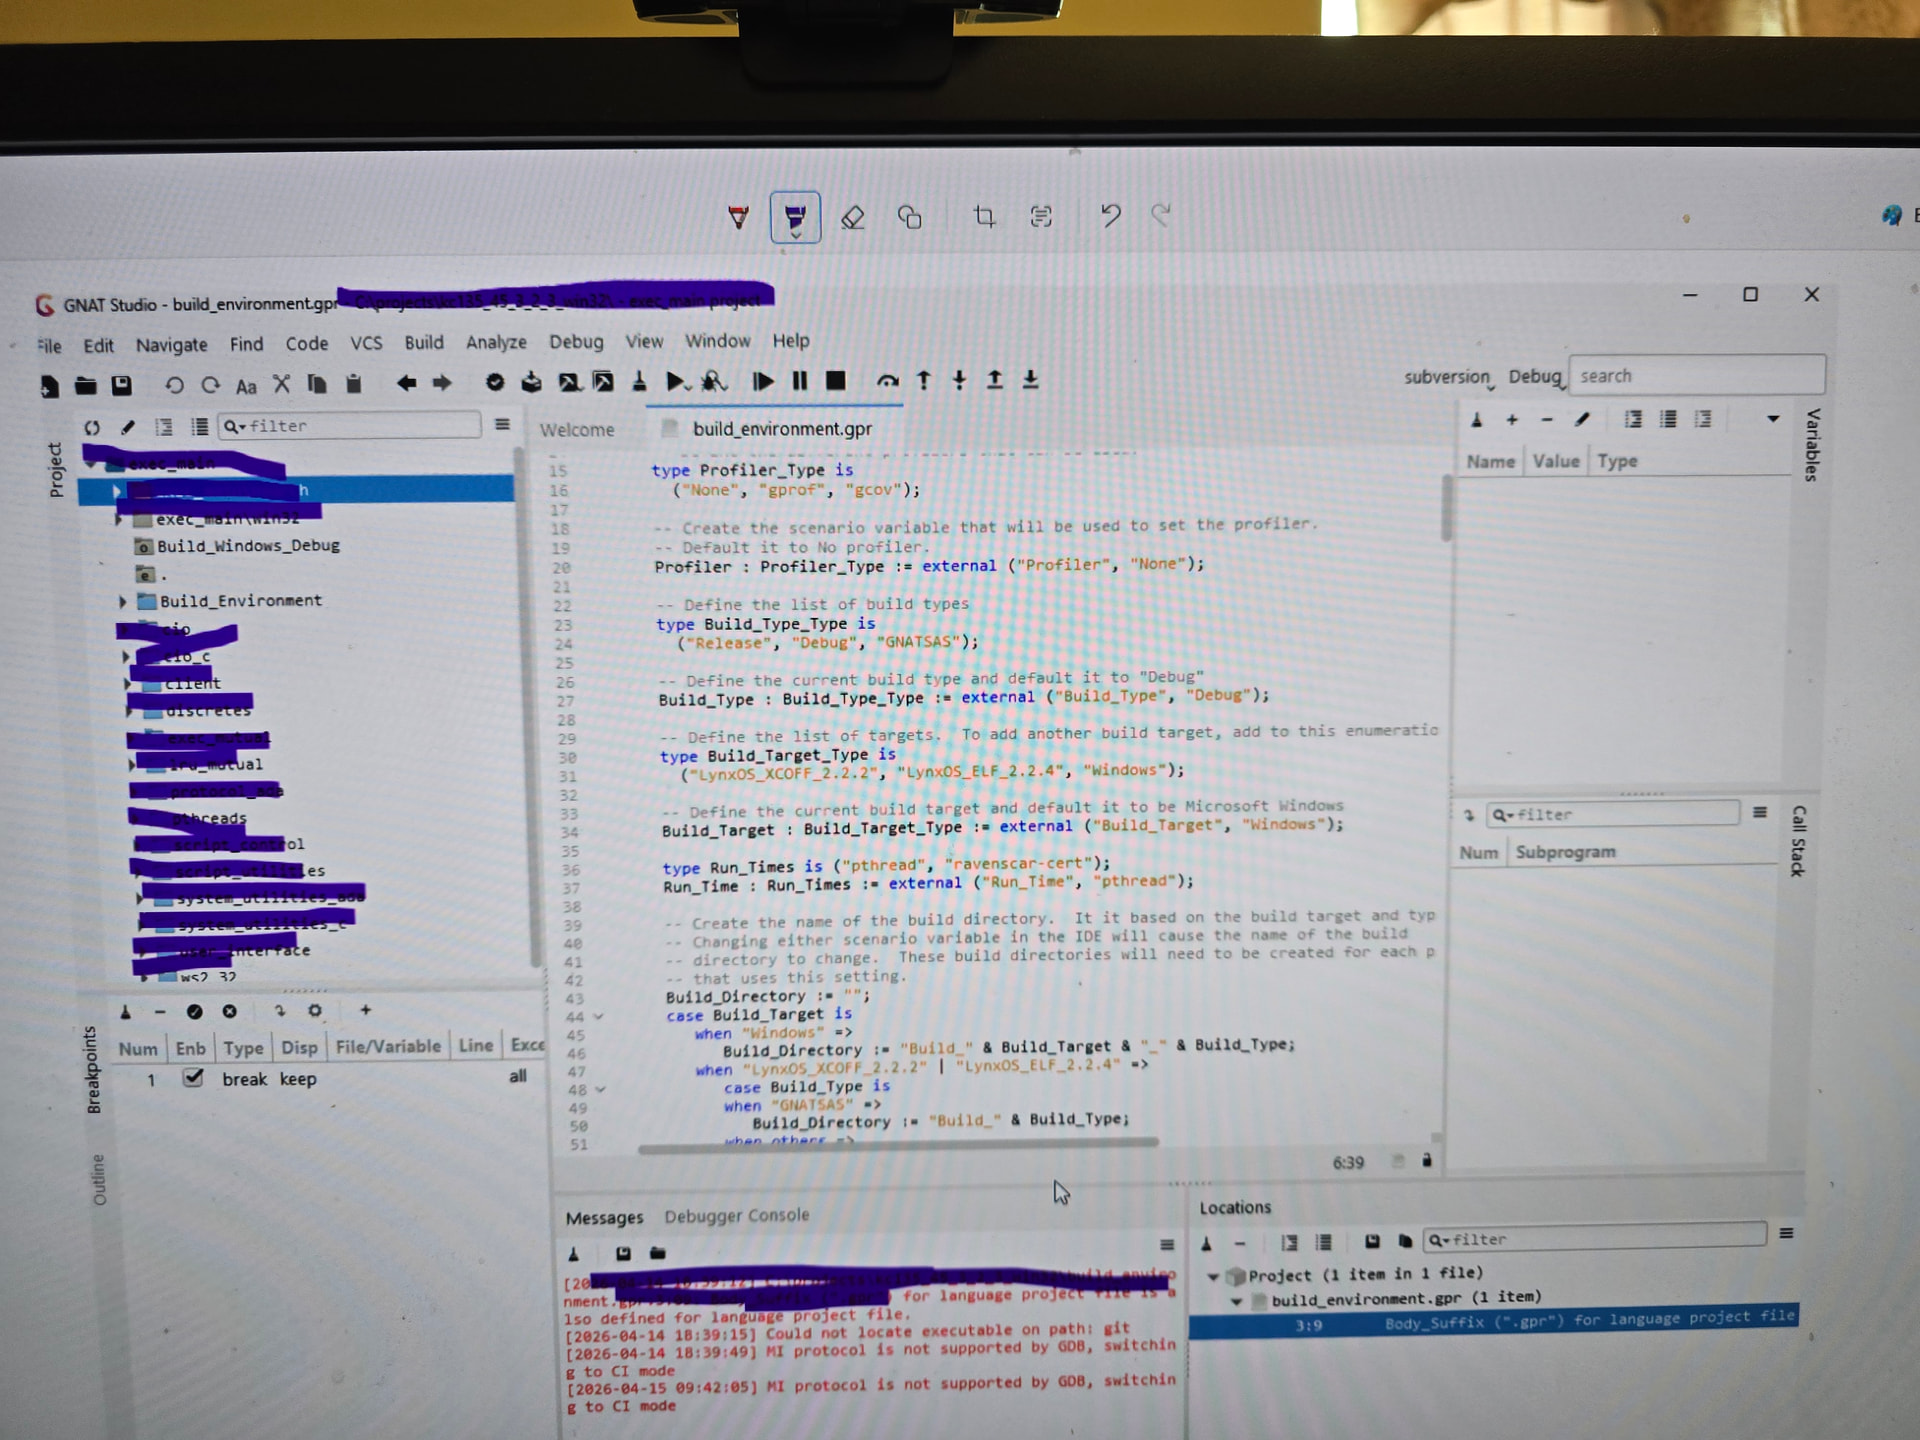Click the Debug bug icon
The width and height of the screenshot is (1920, 1440).
click(713, 381)
